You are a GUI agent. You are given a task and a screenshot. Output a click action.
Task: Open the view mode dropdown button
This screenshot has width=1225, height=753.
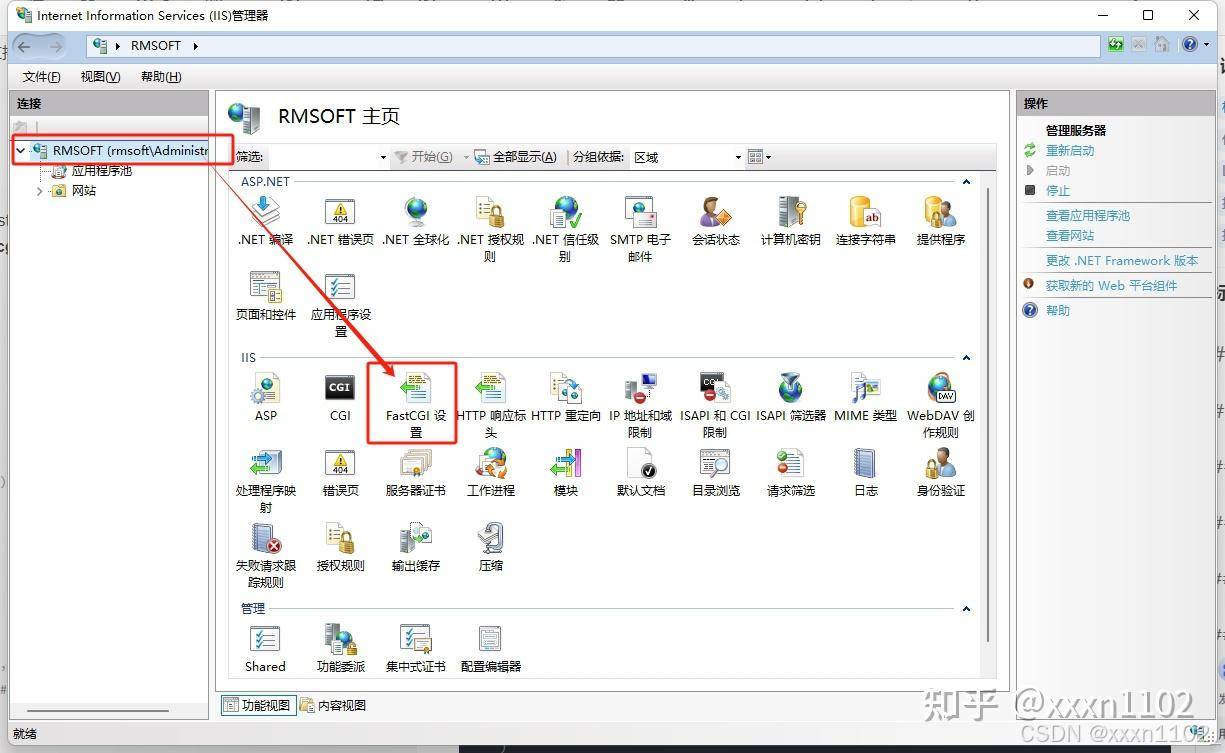(x=760, y=157)
